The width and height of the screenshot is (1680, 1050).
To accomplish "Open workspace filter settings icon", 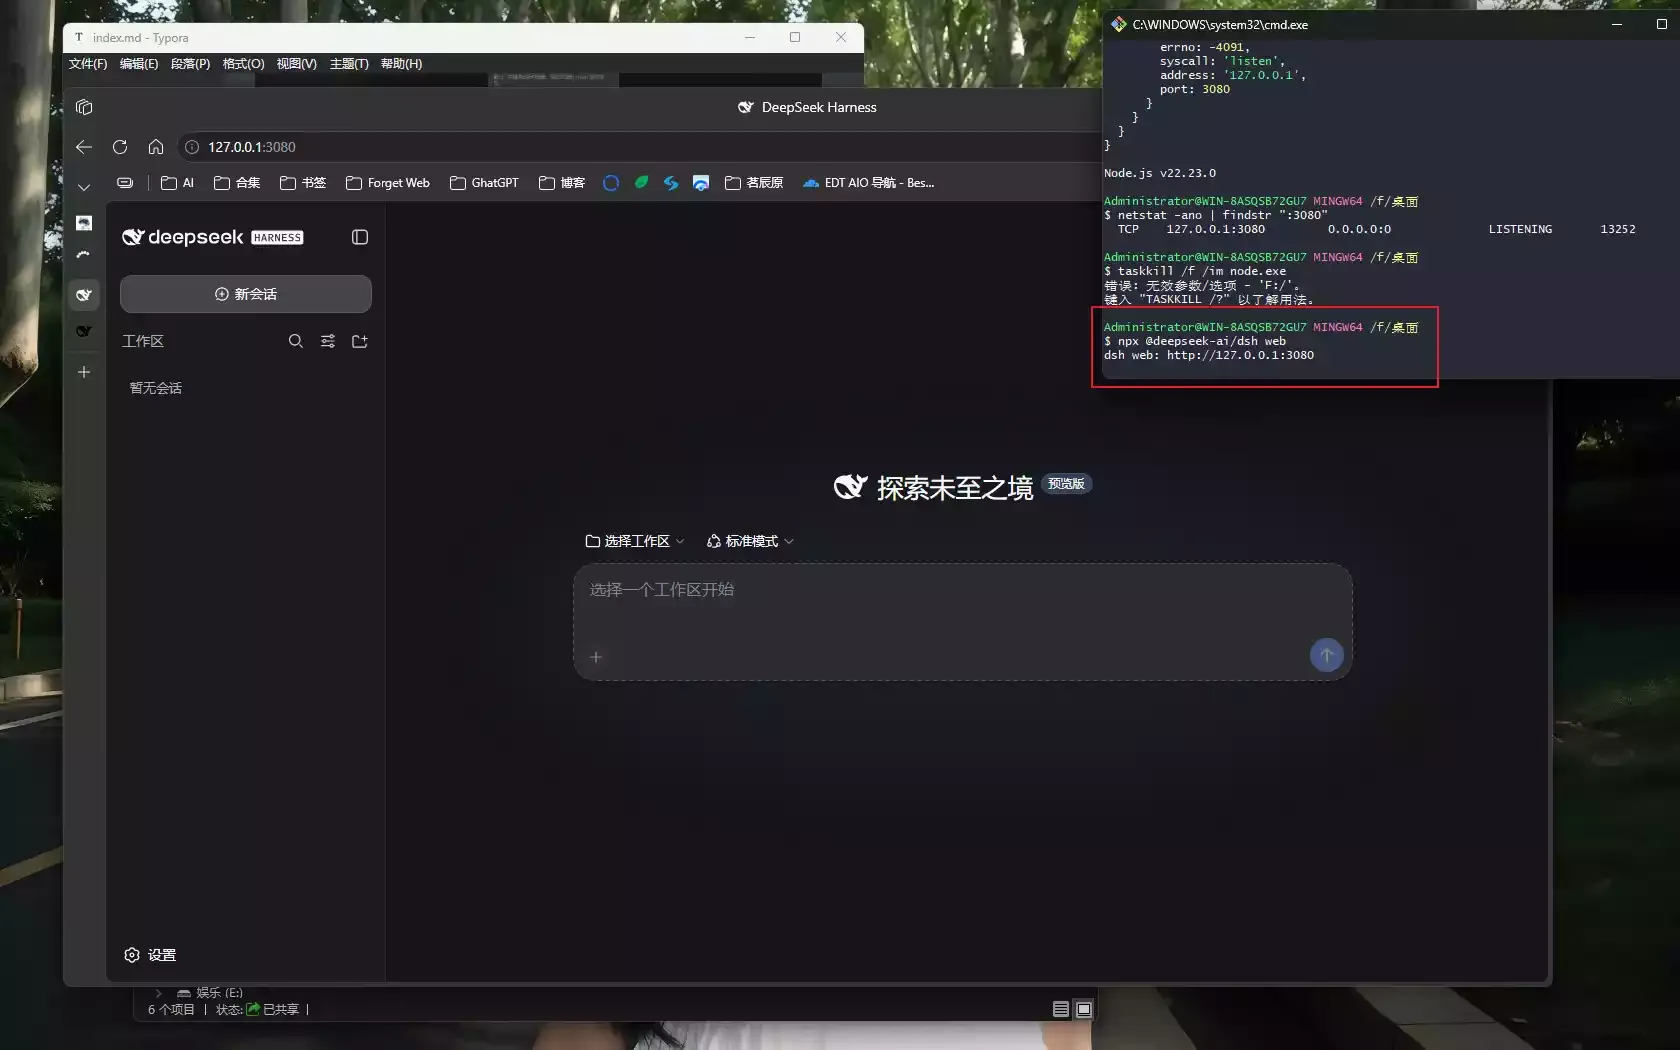I will pyautogui.click(x=328, y=341).
